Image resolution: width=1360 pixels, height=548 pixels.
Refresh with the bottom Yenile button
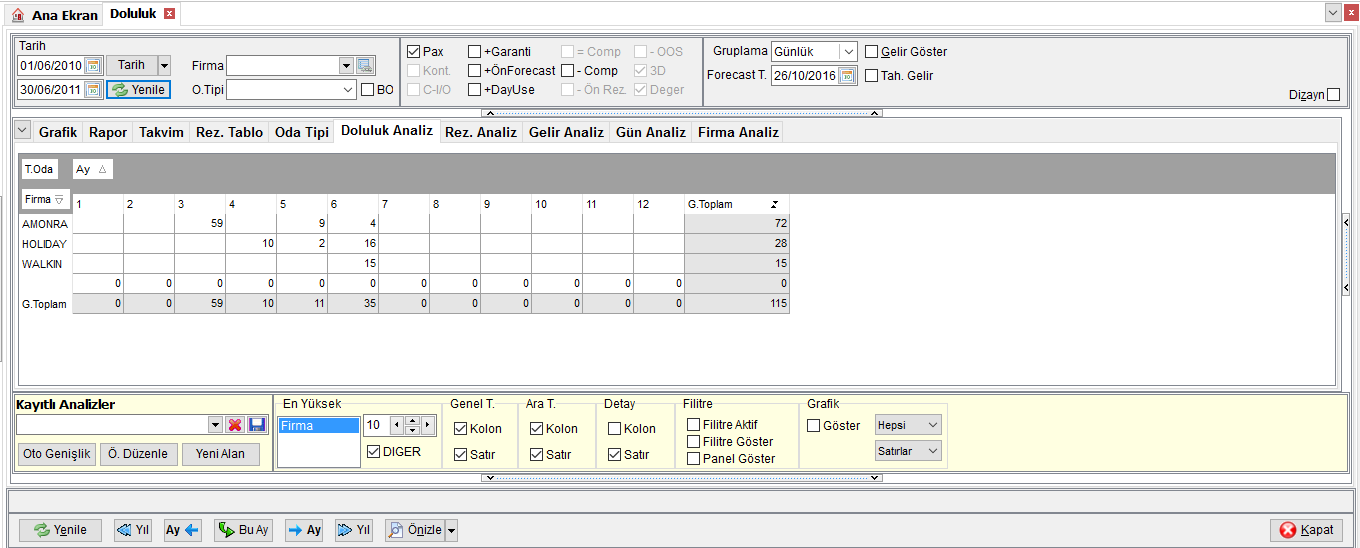click(x=61, y=530)
